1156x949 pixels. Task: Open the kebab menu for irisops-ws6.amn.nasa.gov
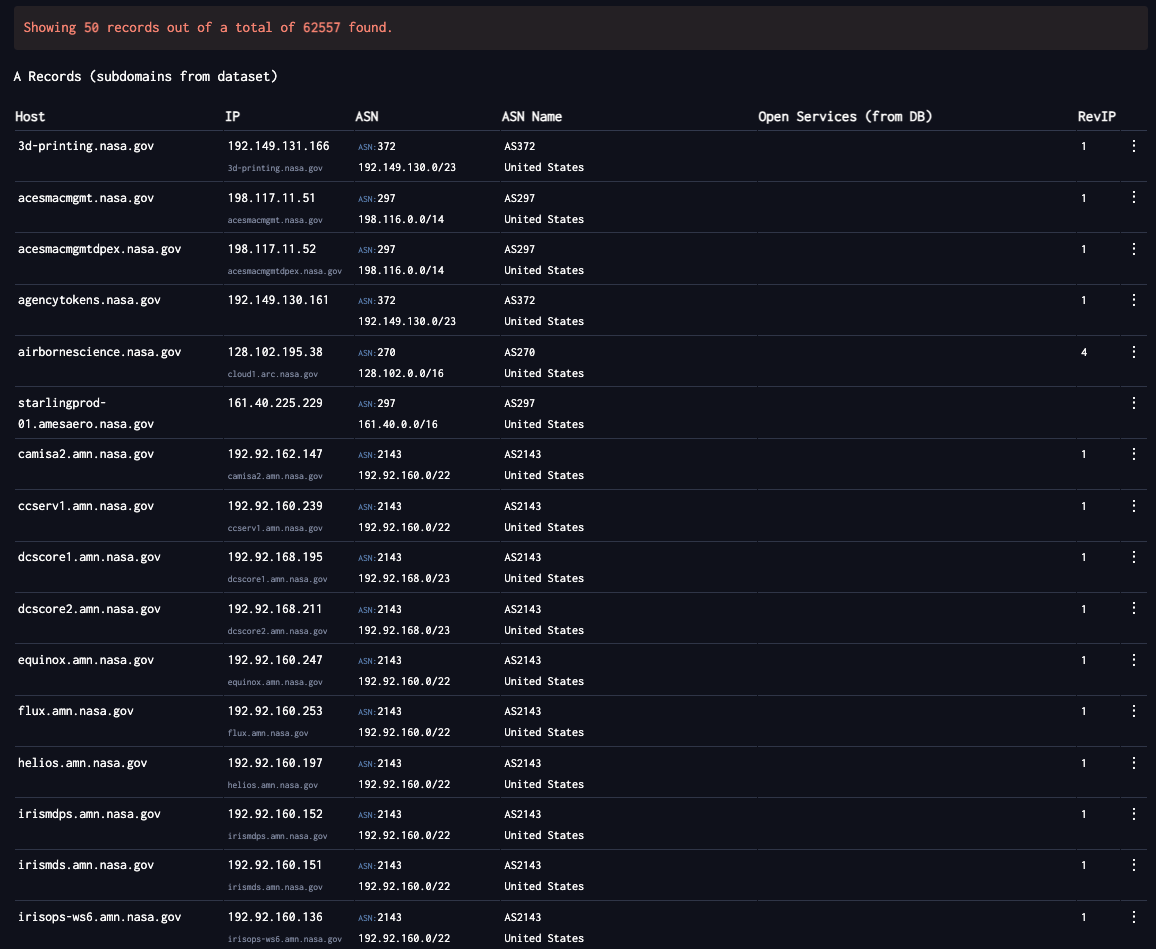tap(1133, 917)
